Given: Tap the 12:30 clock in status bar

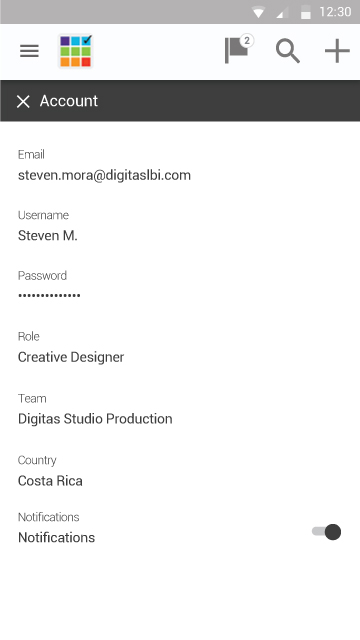Looking at the screenshot, I should click(336, 12).
